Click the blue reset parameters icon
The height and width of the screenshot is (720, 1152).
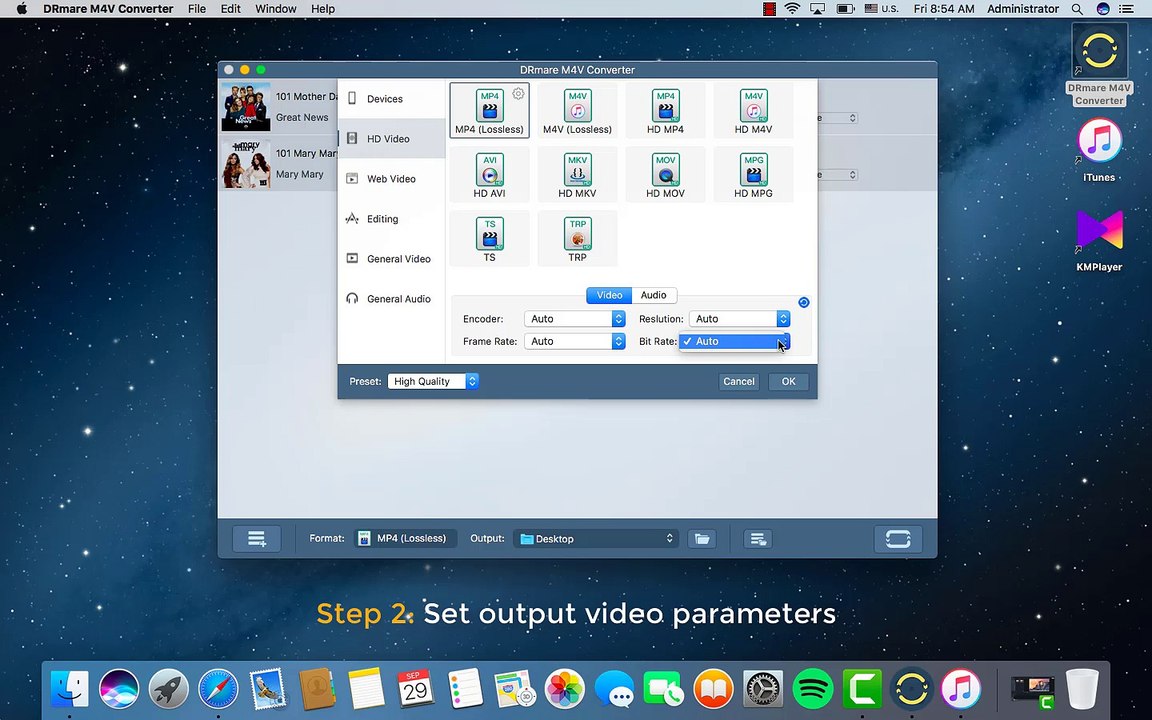click(804, 302)
